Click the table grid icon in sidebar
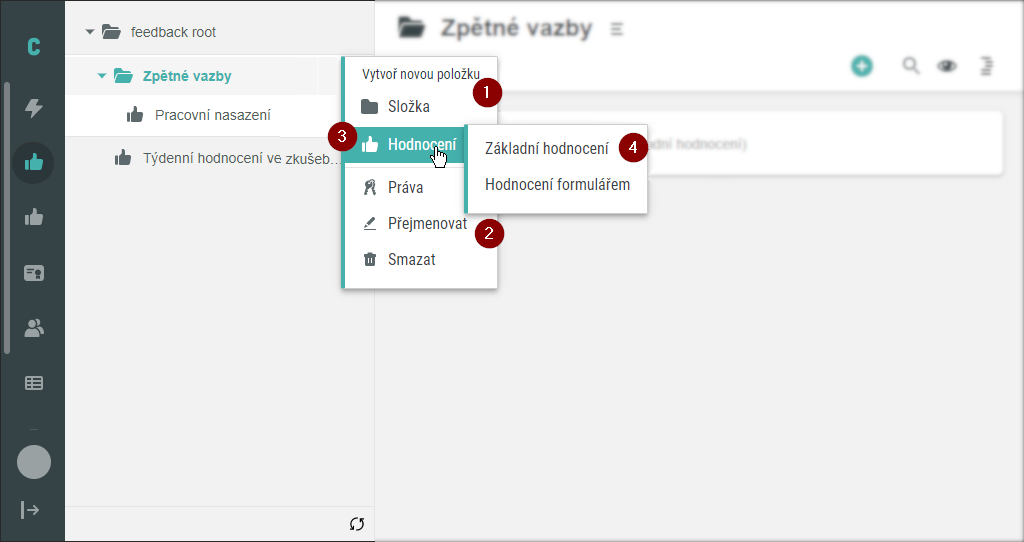The image size is (1024, 542). coord(34,382)
